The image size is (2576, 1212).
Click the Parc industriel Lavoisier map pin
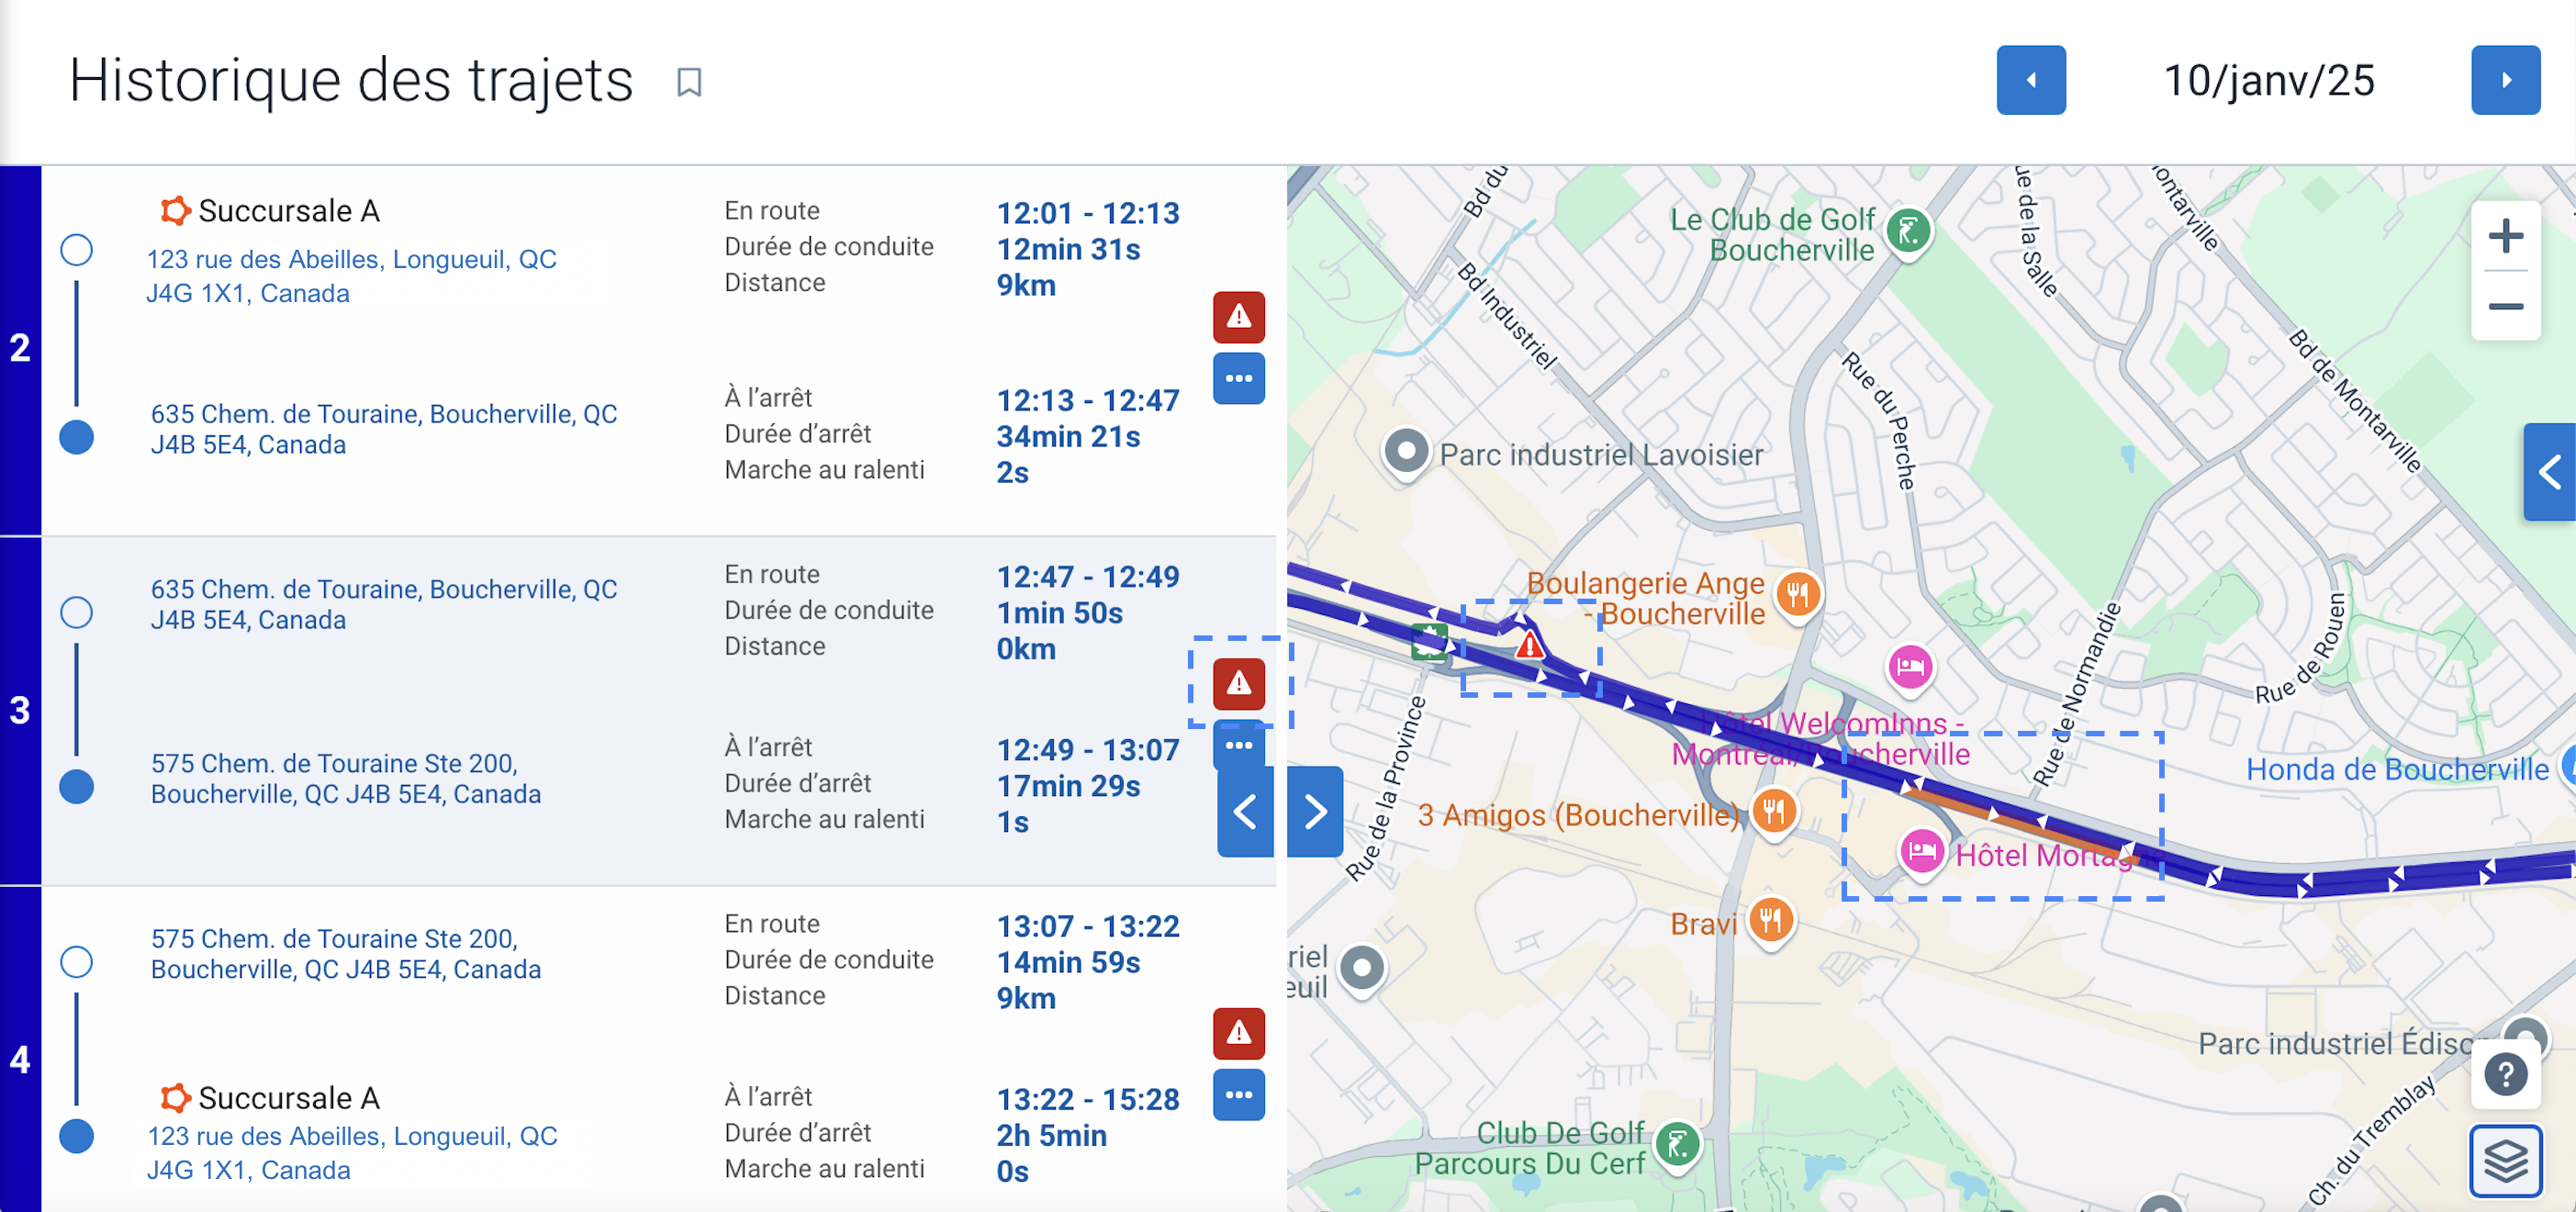tap(1406, 452)
